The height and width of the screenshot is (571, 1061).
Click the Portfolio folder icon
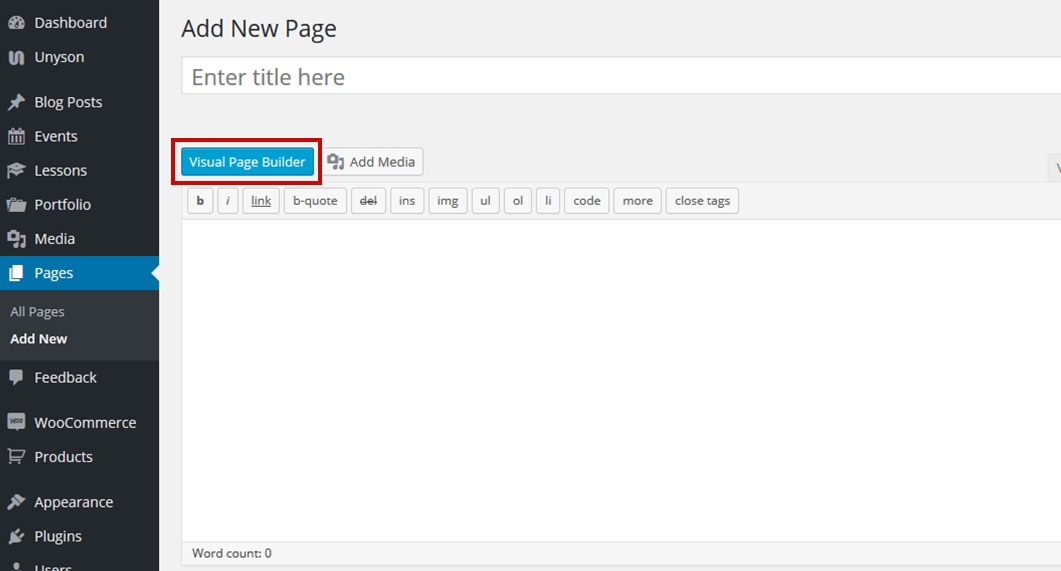click(x=16, y=204)
